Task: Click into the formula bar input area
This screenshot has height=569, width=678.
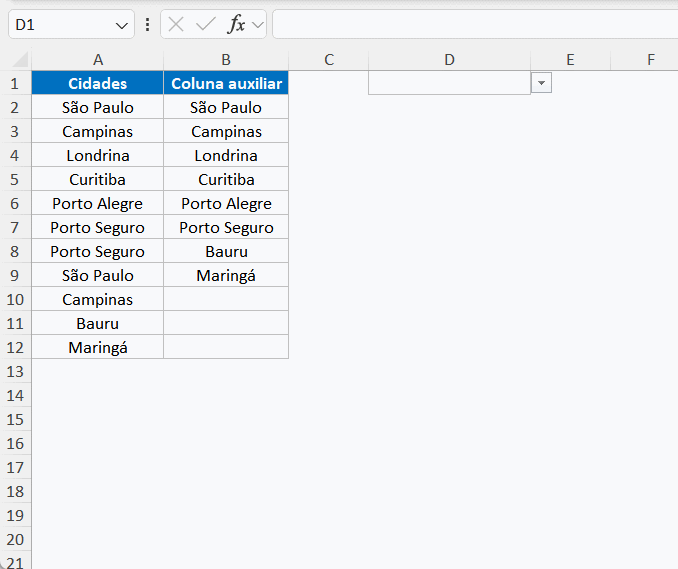Action: coord(470,25)
